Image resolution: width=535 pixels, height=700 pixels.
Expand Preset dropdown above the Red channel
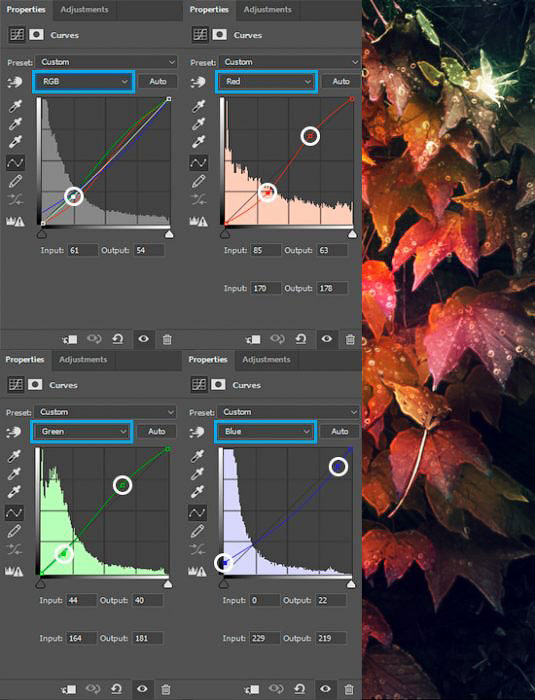289,62
